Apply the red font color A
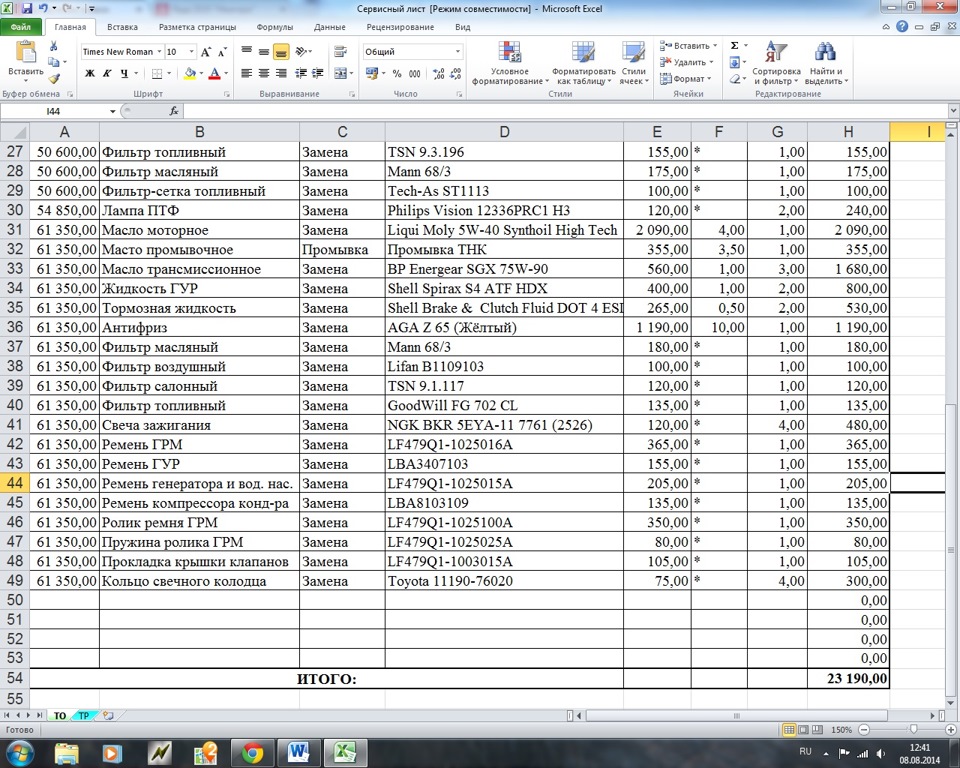The image size is (960, 768). [x=214, y=73]
